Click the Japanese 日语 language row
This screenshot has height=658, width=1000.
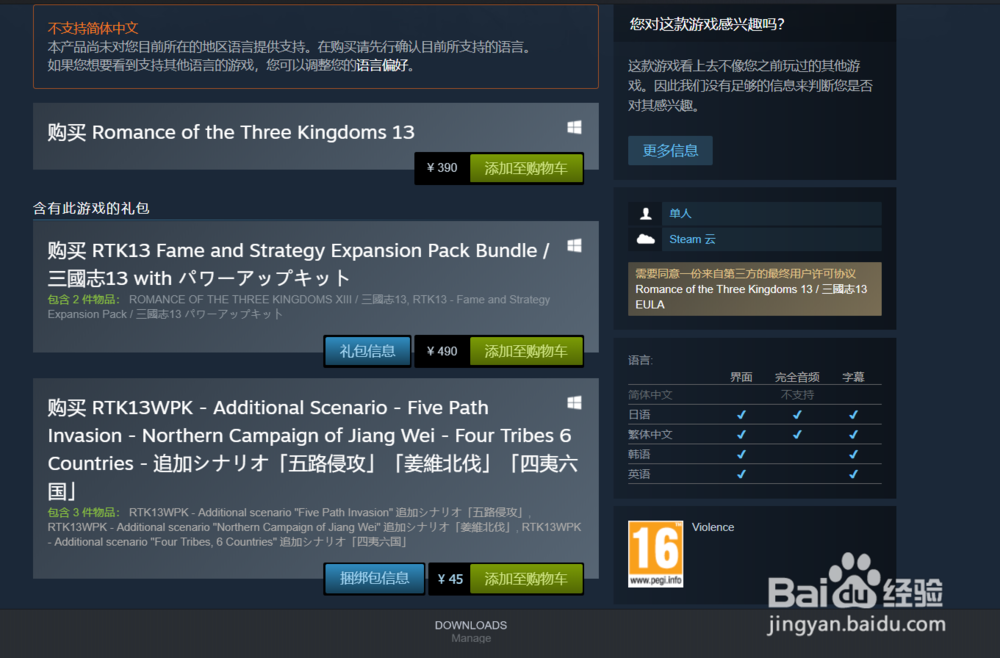coord(754,414)
